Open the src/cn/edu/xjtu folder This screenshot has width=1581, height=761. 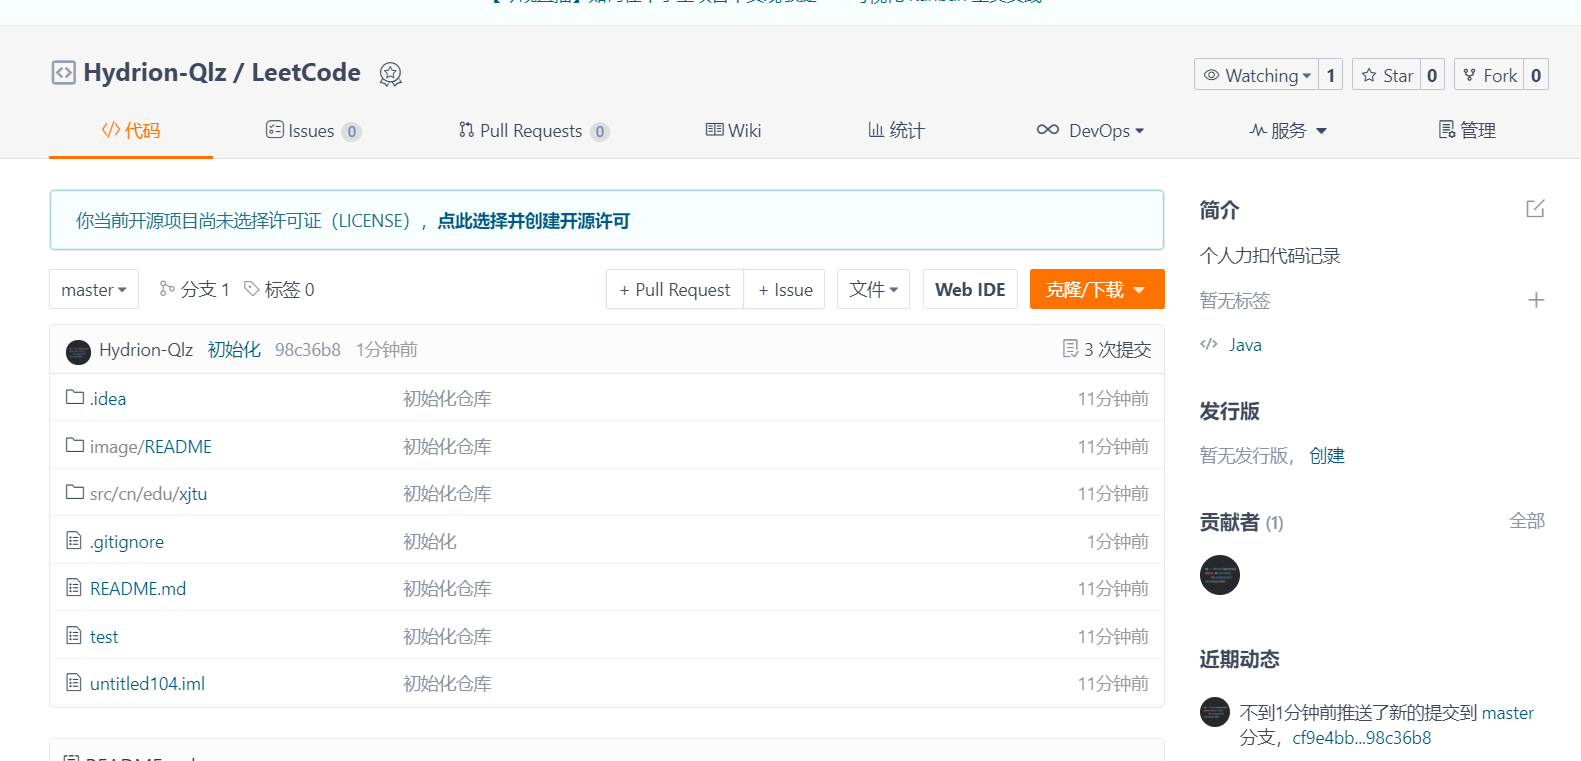point(148,494)
